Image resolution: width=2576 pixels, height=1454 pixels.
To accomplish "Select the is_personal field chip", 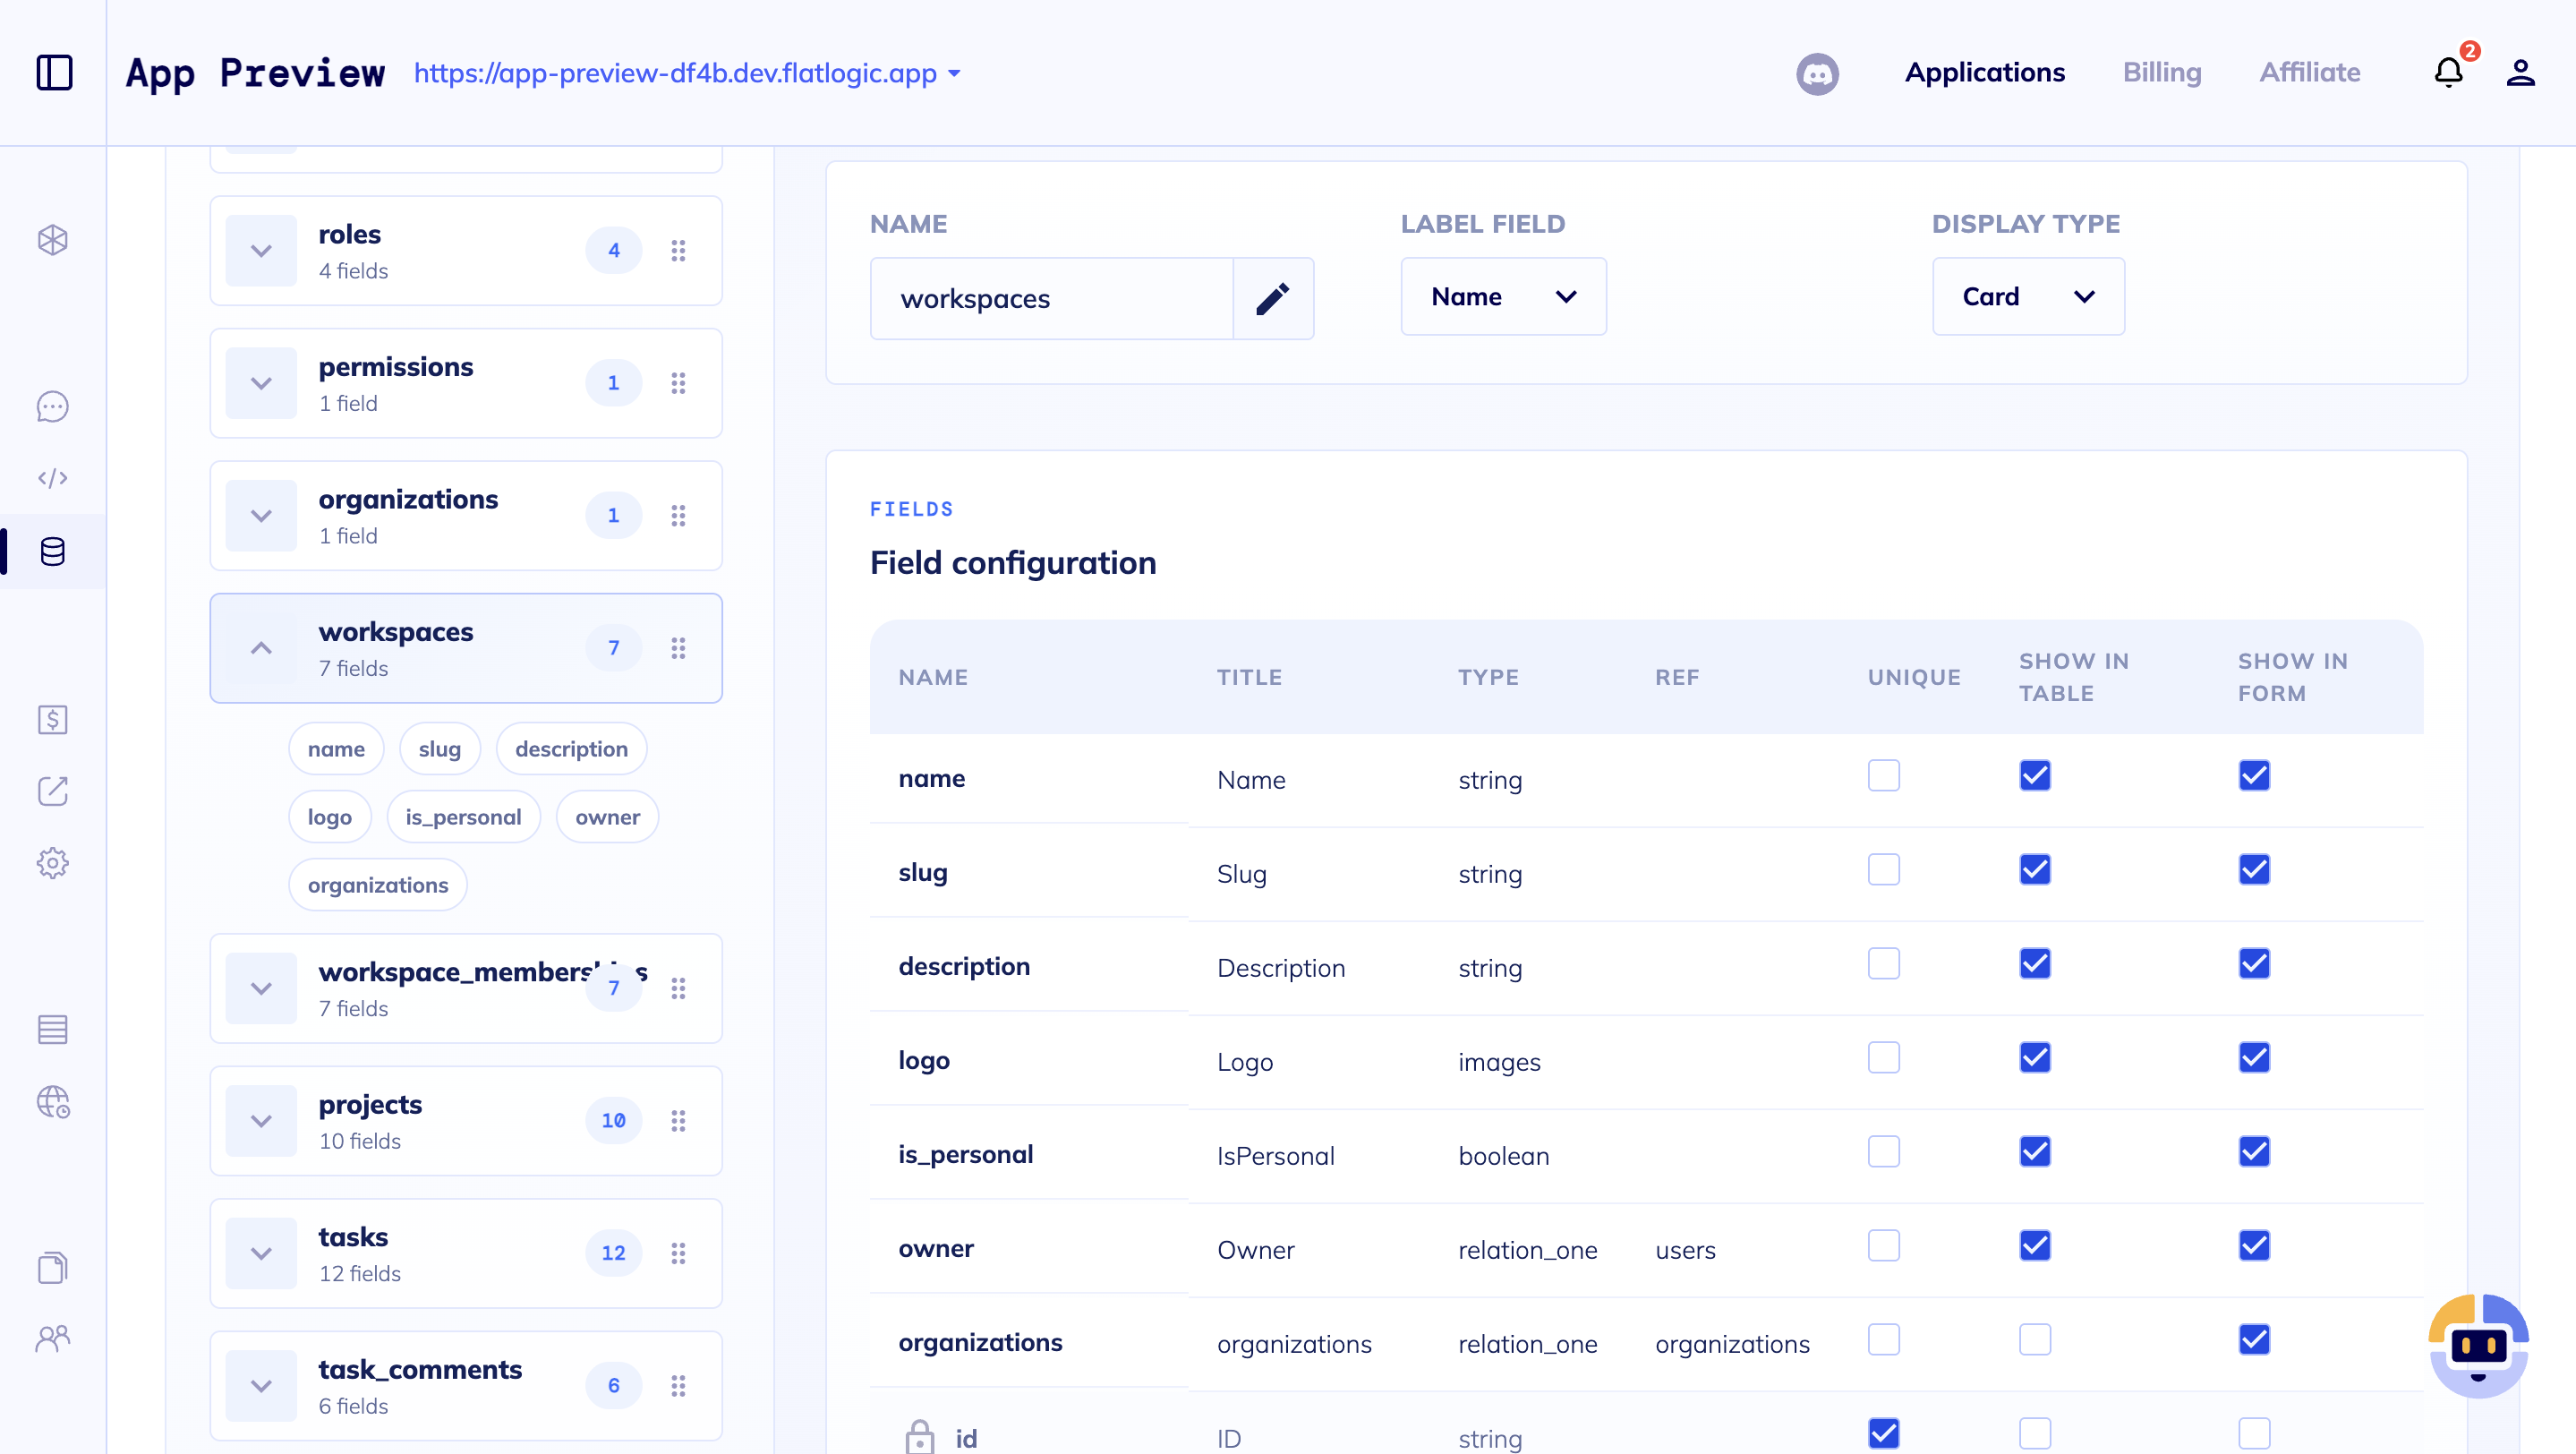I will point(463,817).
